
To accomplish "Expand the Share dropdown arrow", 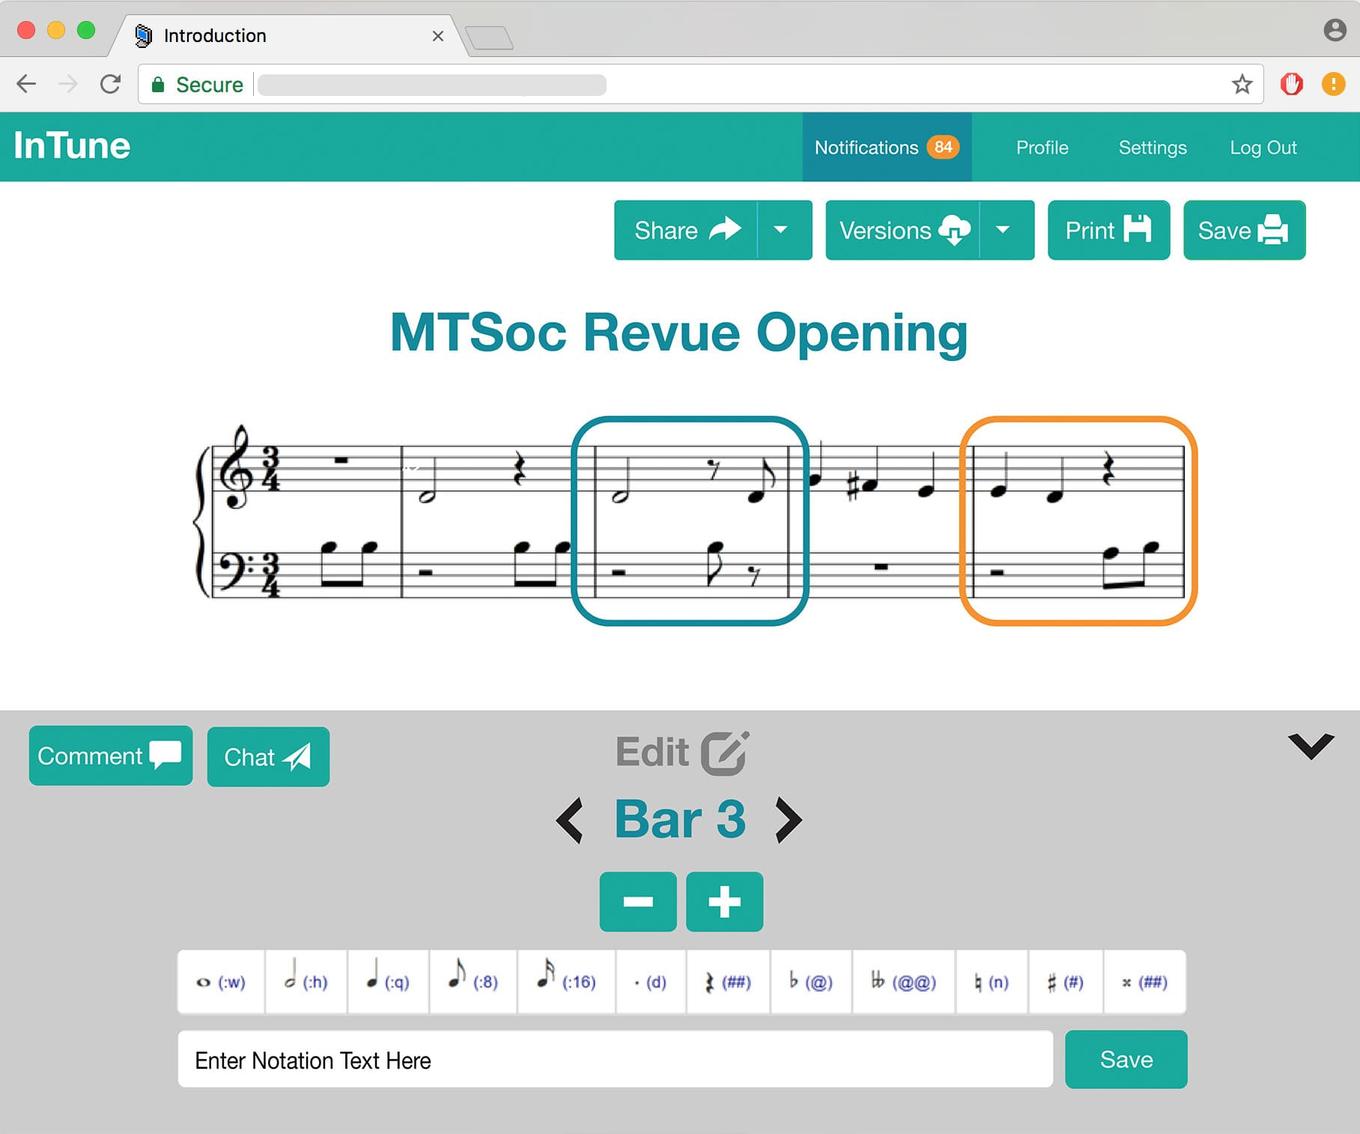I will (781, 230).
